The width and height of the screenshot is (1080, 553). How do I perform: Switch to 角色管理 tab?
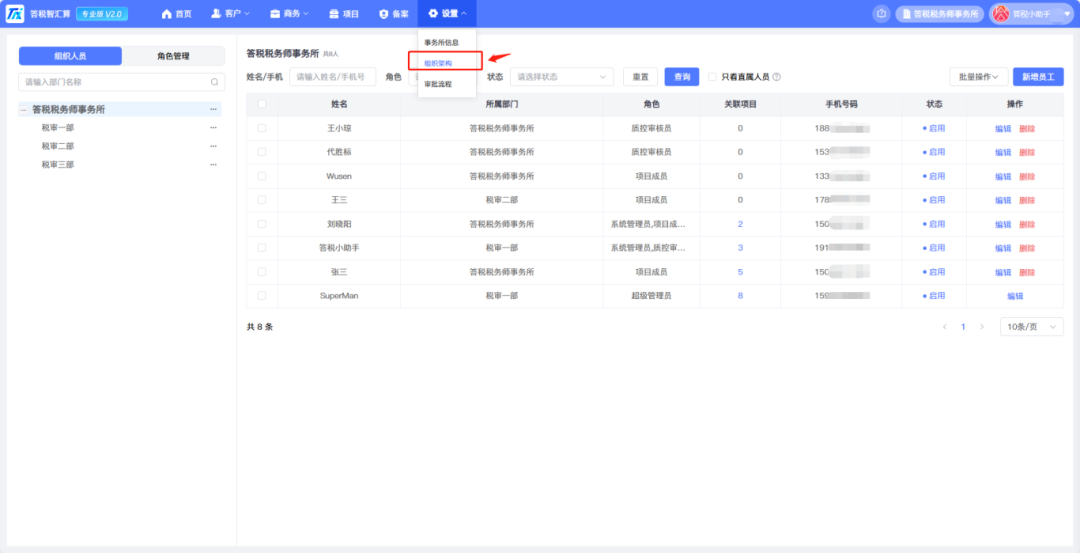pyautogui.click(x=173, y=56)
